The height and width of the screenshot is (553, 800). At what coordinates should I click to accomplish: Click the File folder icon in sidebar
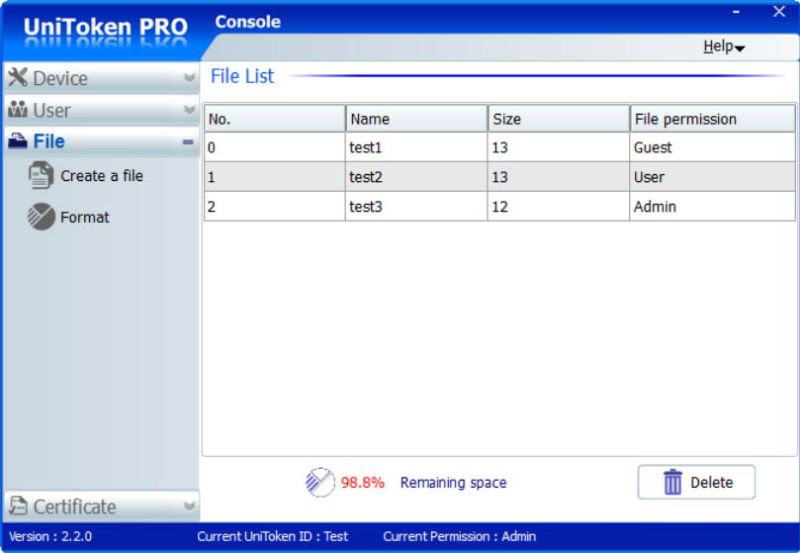tap(18, 141)
